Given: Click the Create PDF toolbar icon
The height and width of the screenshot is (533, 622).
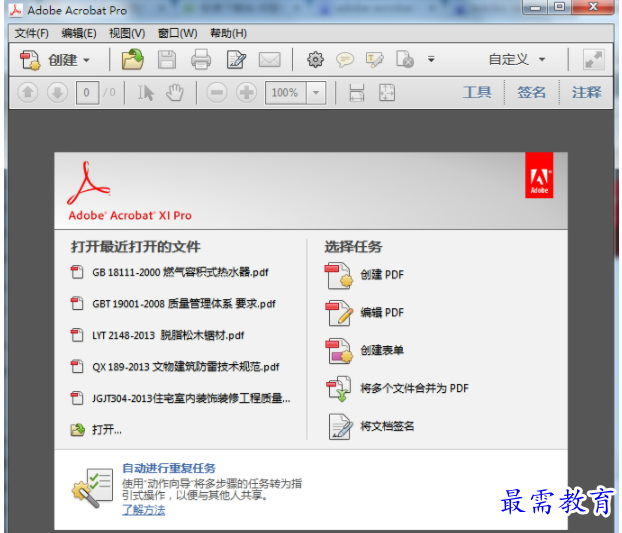Looking at the screenshot, I should (x=30, y=60).
